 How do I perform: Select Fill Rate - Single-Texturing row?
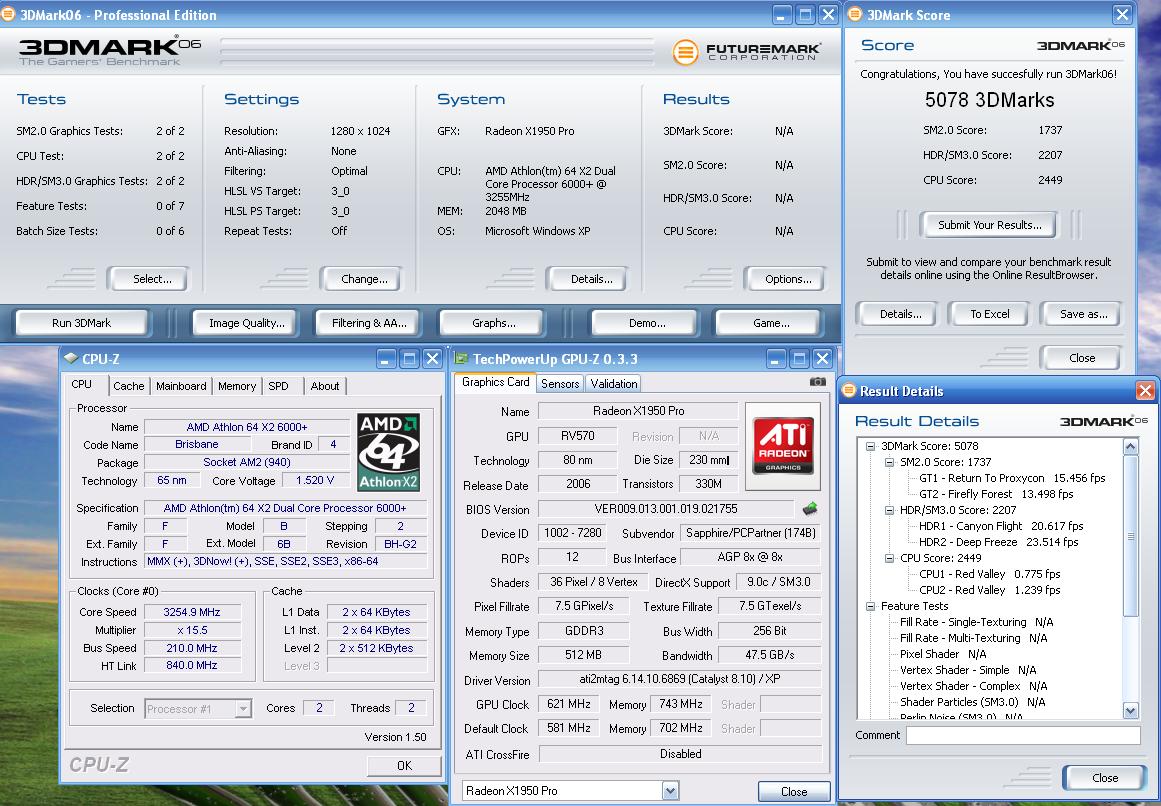point(976,622)
